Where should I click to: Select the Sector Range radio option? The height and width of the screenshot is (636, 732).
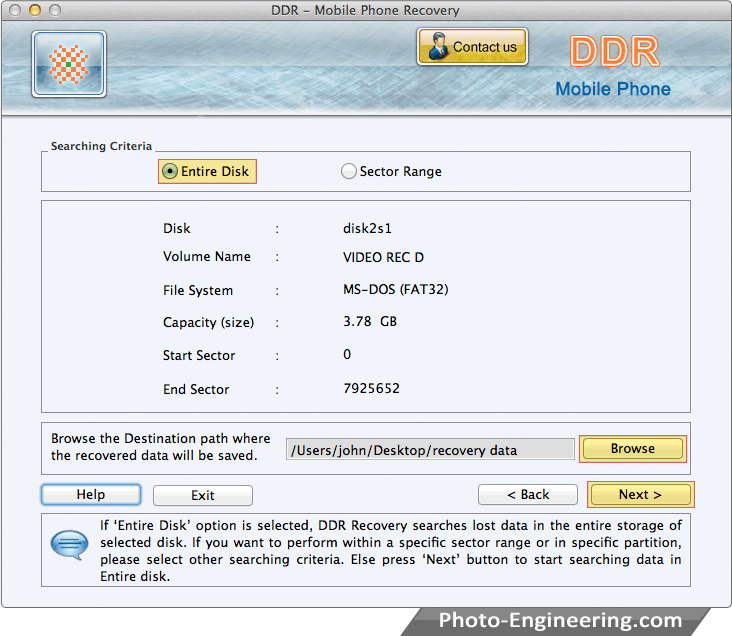click(x=391, y=171)
